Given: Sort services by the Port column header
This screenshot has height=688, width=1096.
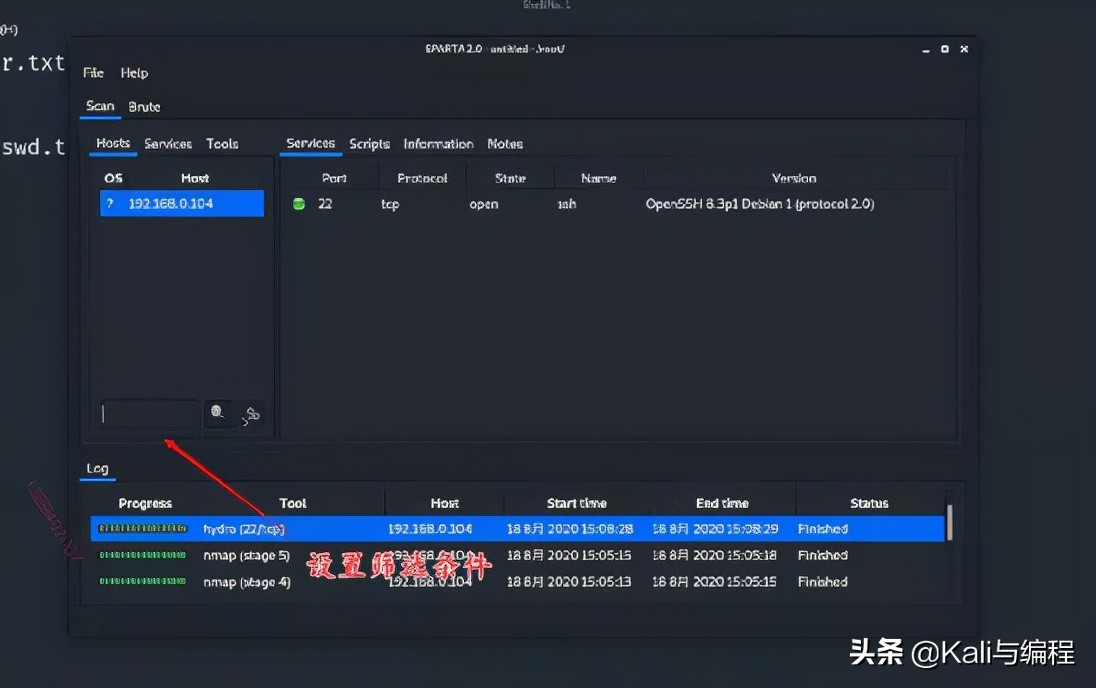Looking at the screenshot, I should pyautogui.click(x=334, y=178).
